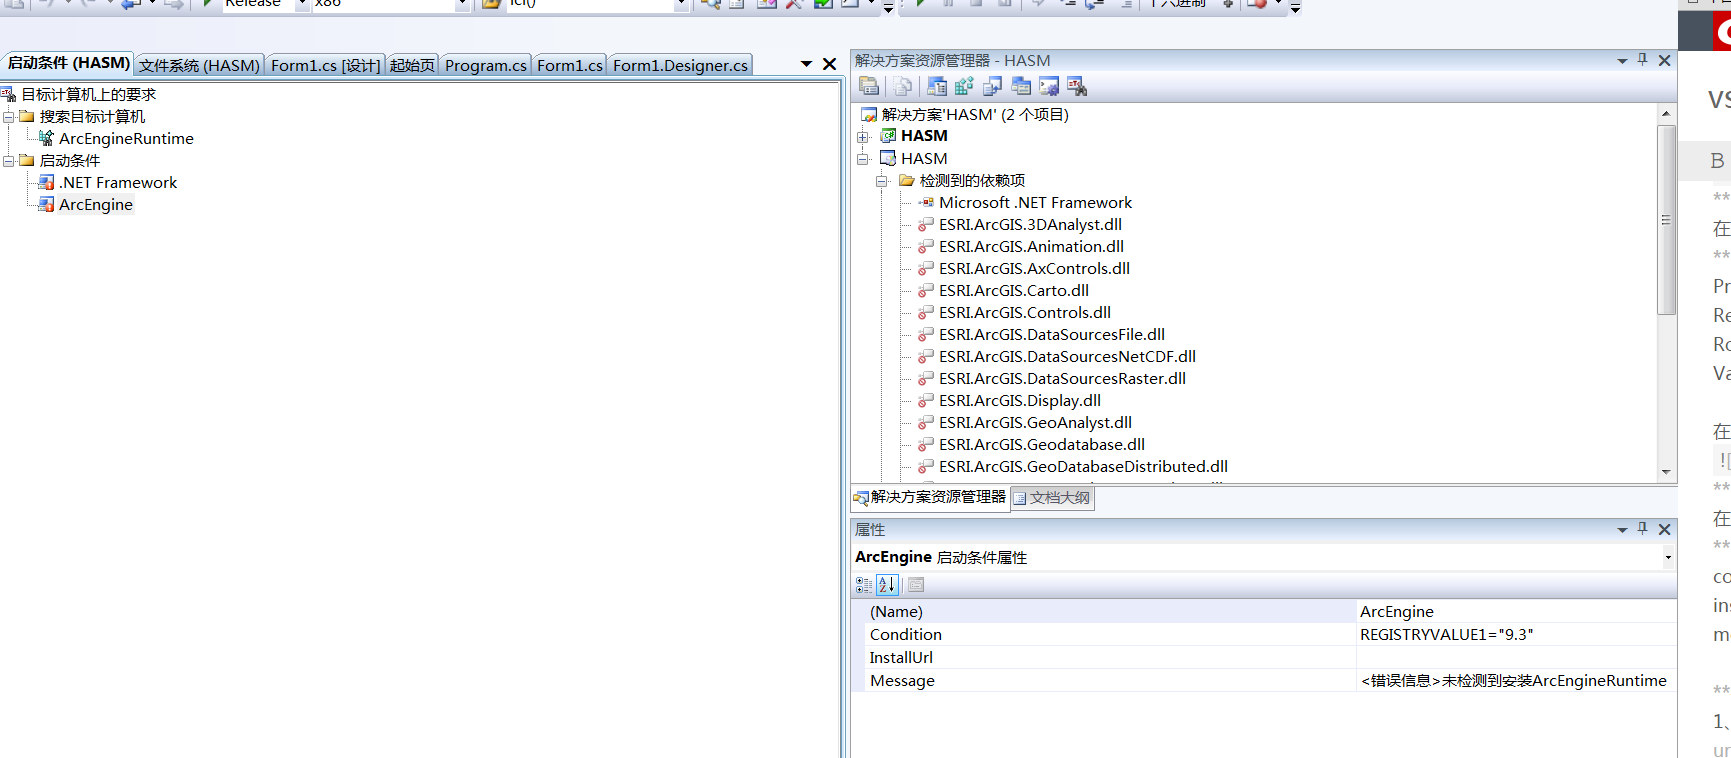Viewport: 1731px width, 758px height.
Task: Open the Registry Editor
Action: coord(964,87)
